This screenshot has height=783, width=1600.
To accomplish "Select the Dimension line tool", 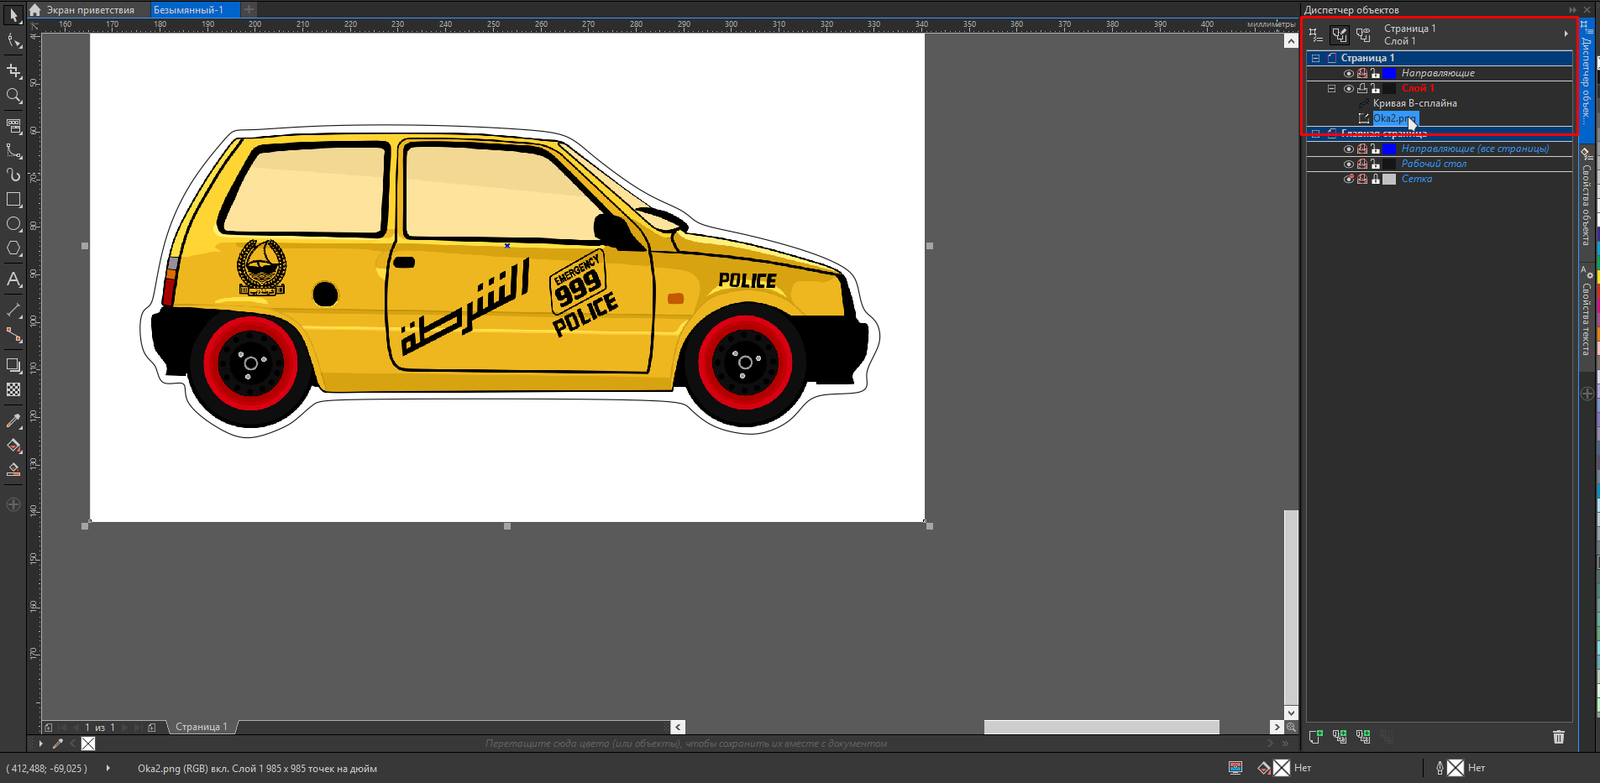I will [14, 310].
